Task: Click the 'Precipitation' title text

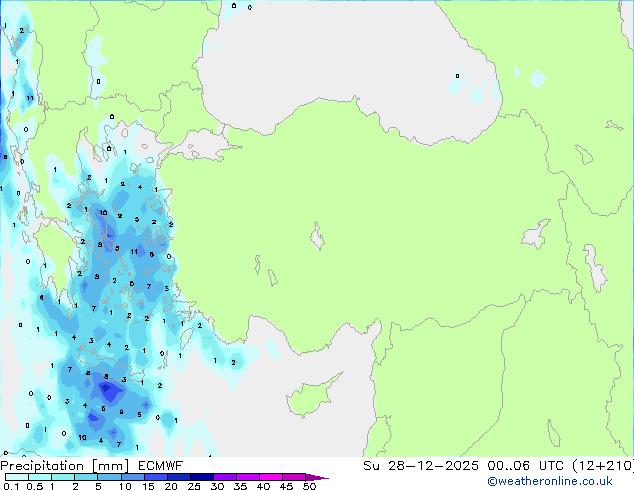Action: pyautogui.click(x=42, y=466)
